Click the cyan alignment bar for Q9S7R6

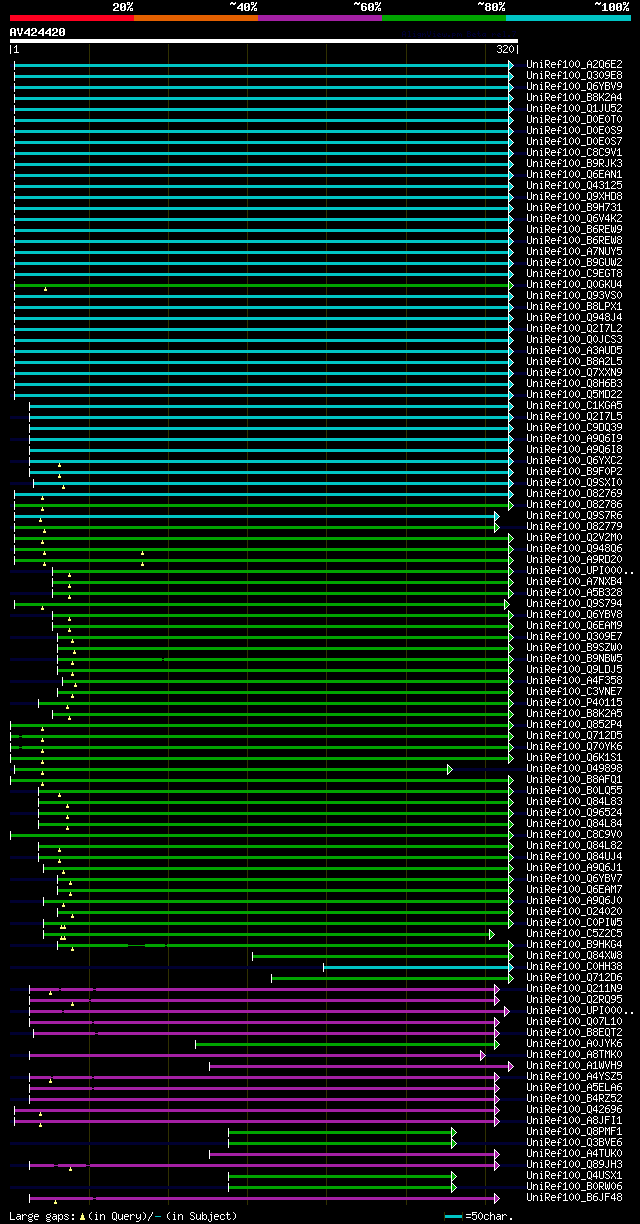tap(255, 515)
